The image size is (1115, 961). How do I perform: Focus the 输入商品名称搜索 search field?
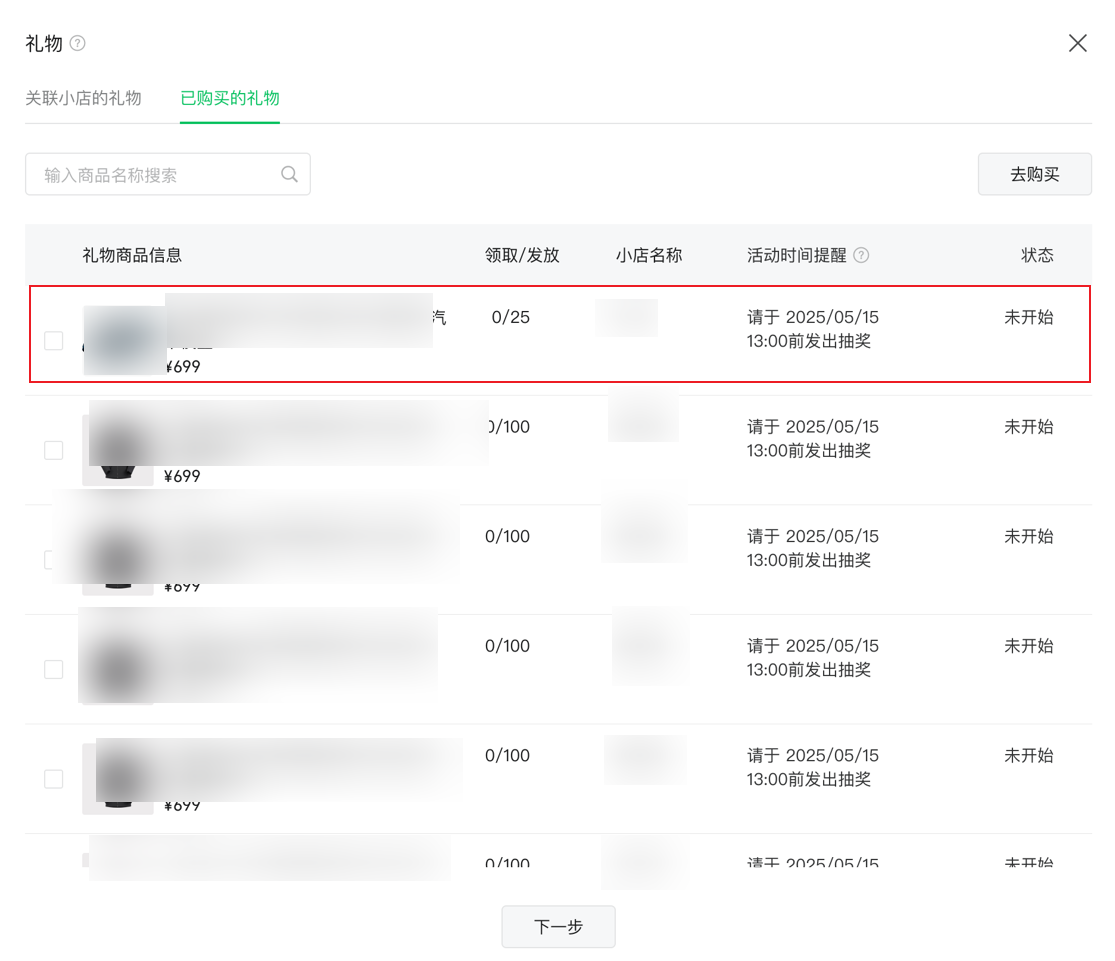click(x=168, y=174)
